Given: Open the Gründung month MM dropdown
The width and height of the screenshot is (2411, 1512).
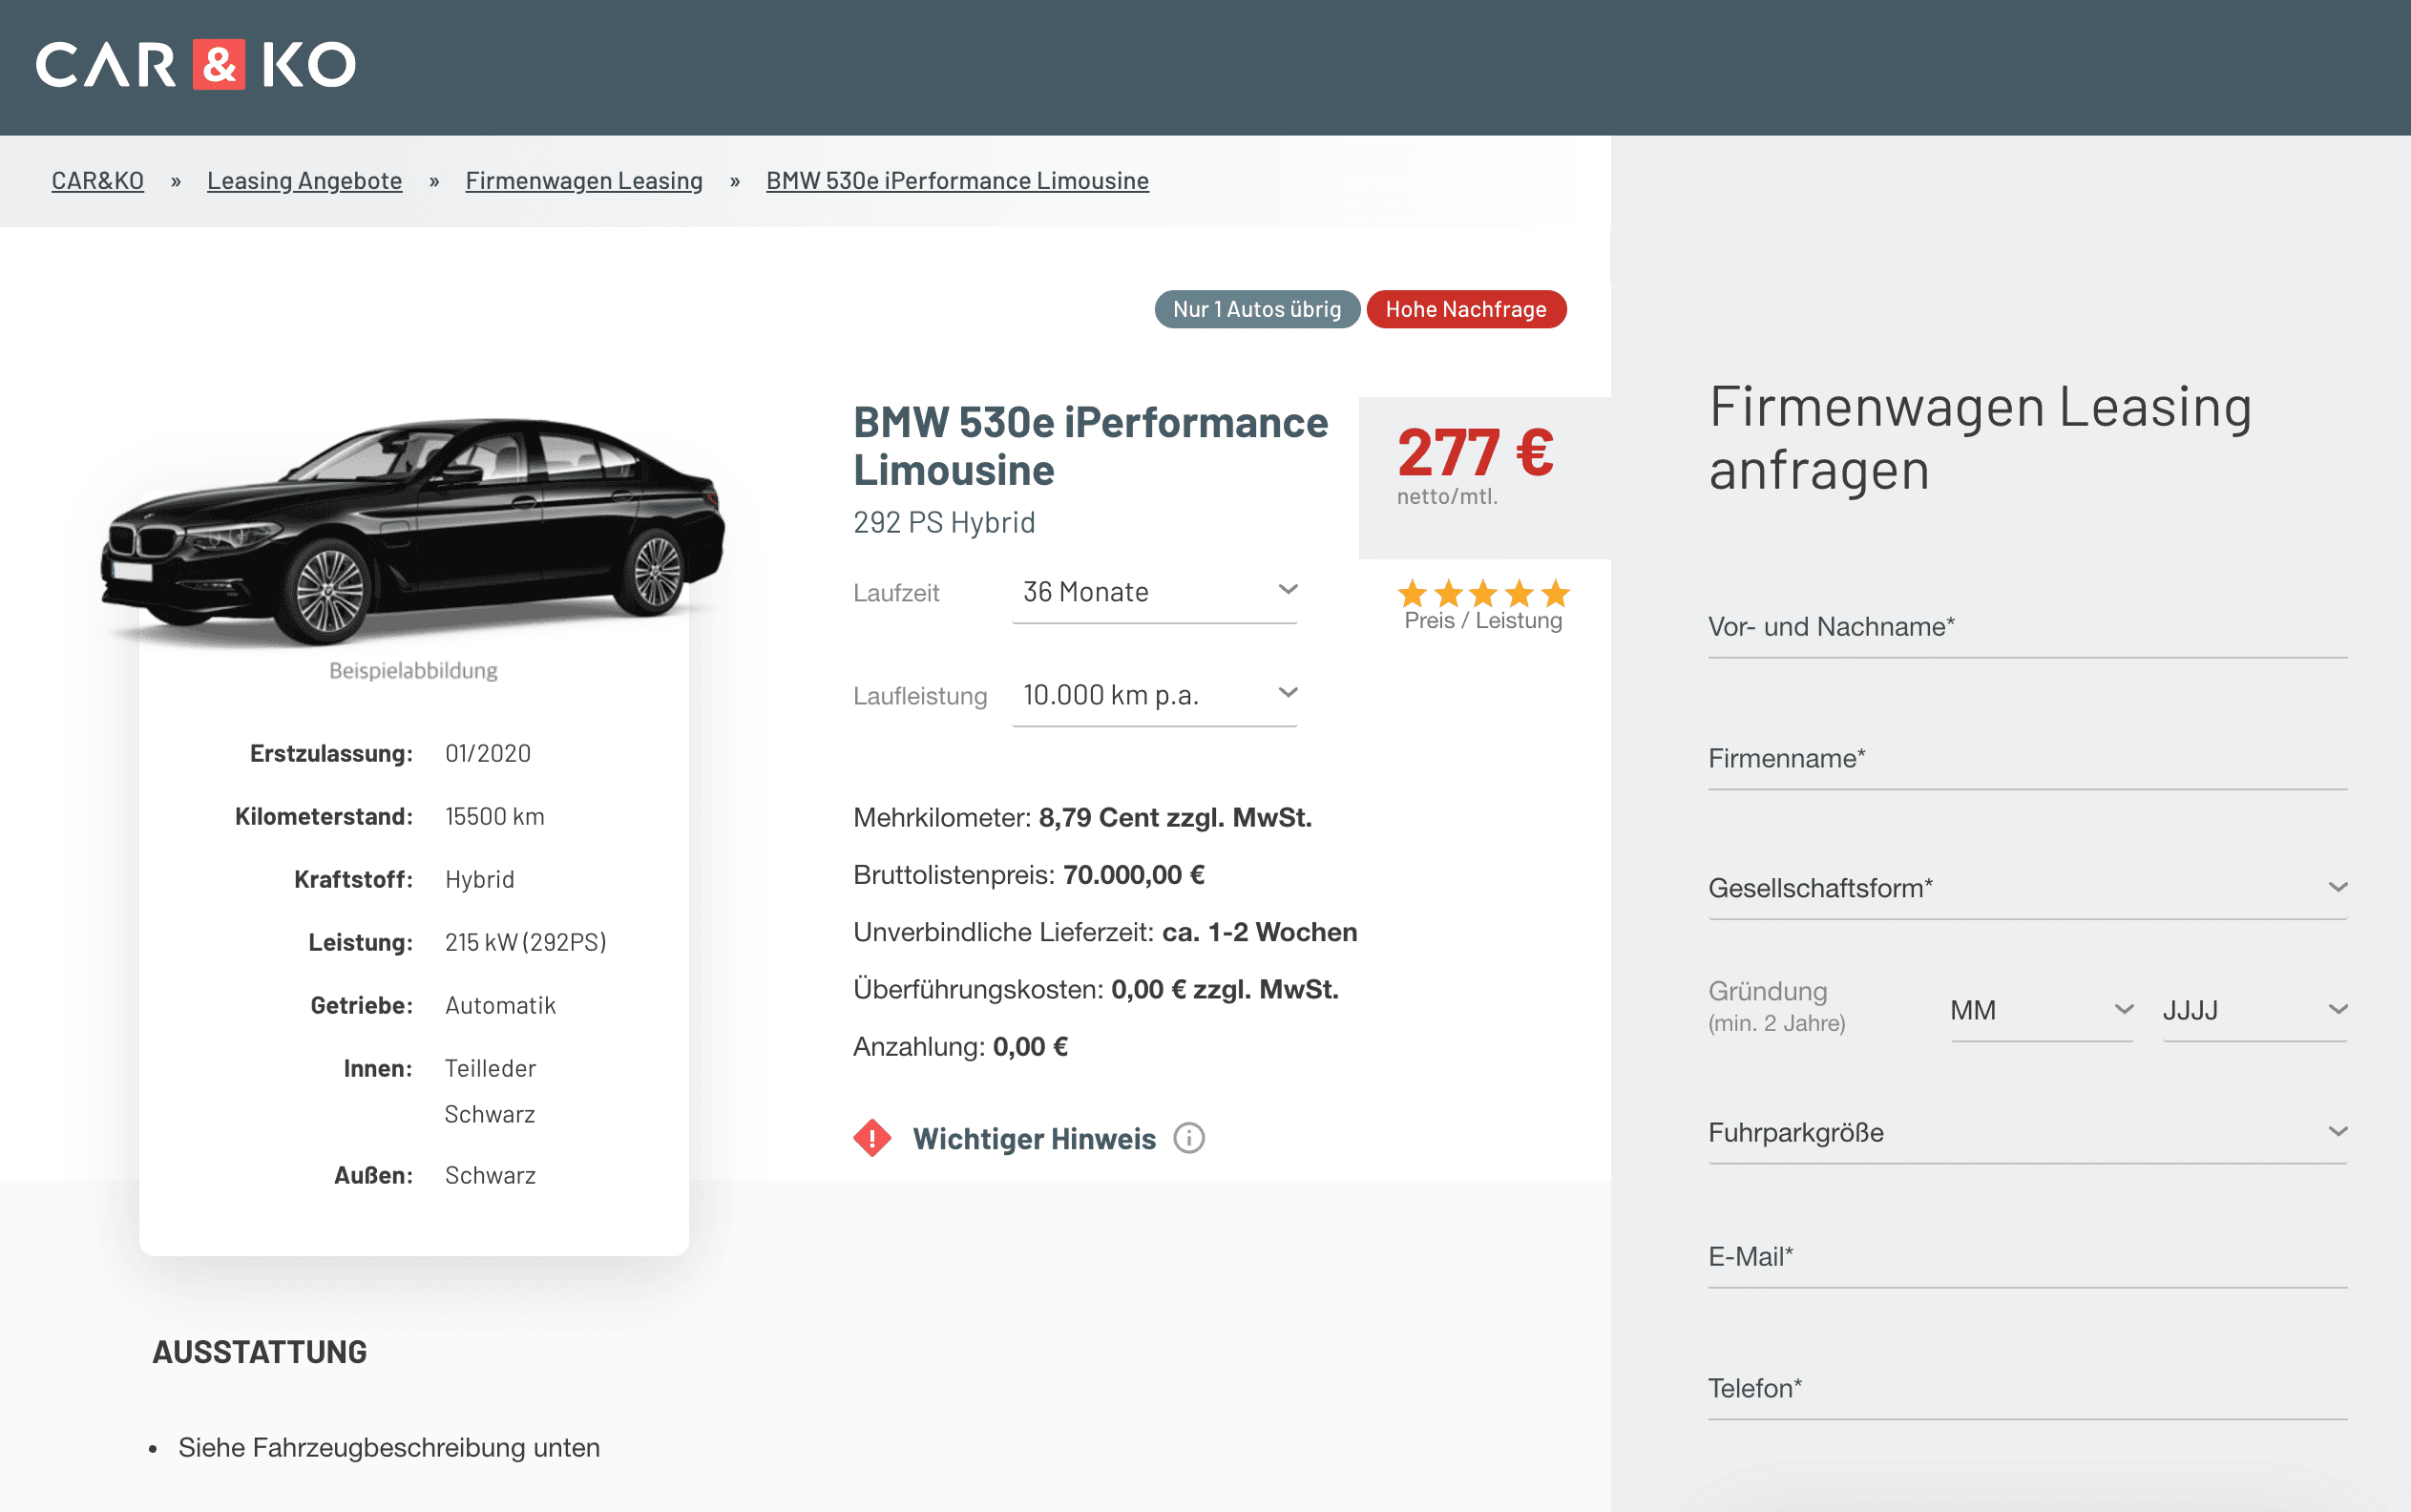Looking at the screenshot, I should click(x=2041, y=1010).
